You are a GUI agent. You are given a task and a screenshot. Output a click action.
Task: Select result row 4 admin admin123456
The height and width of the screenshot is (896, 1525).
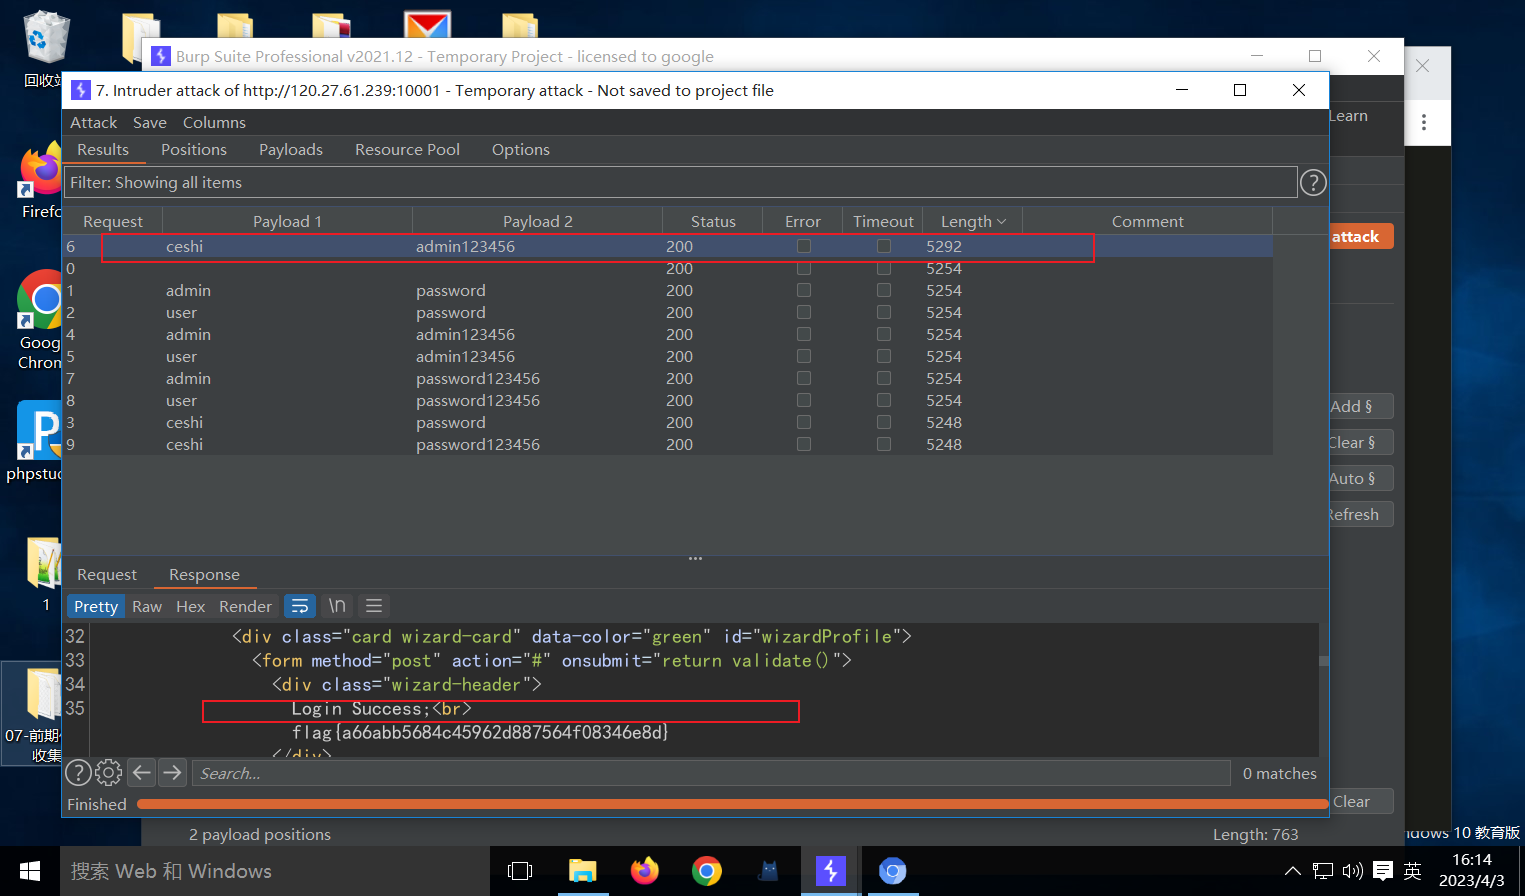(x=668, y=334)
